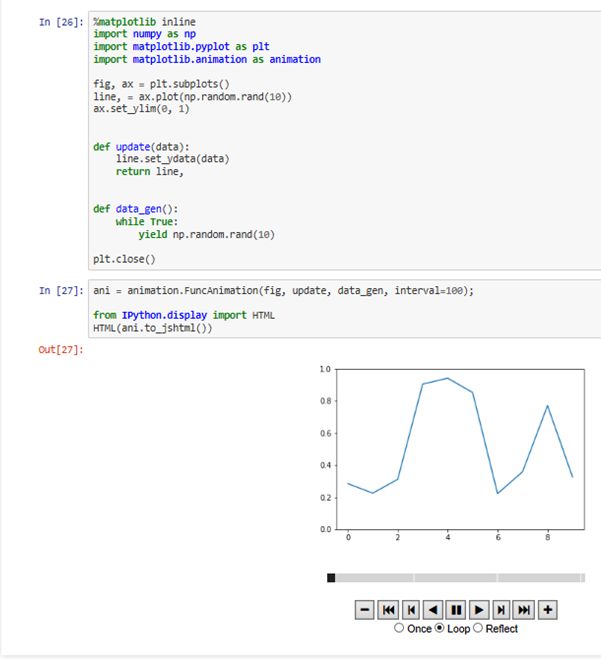Click the line 'line.set_ydata(data)'
This screenshot has width=601, height=659.
point(173,159)
